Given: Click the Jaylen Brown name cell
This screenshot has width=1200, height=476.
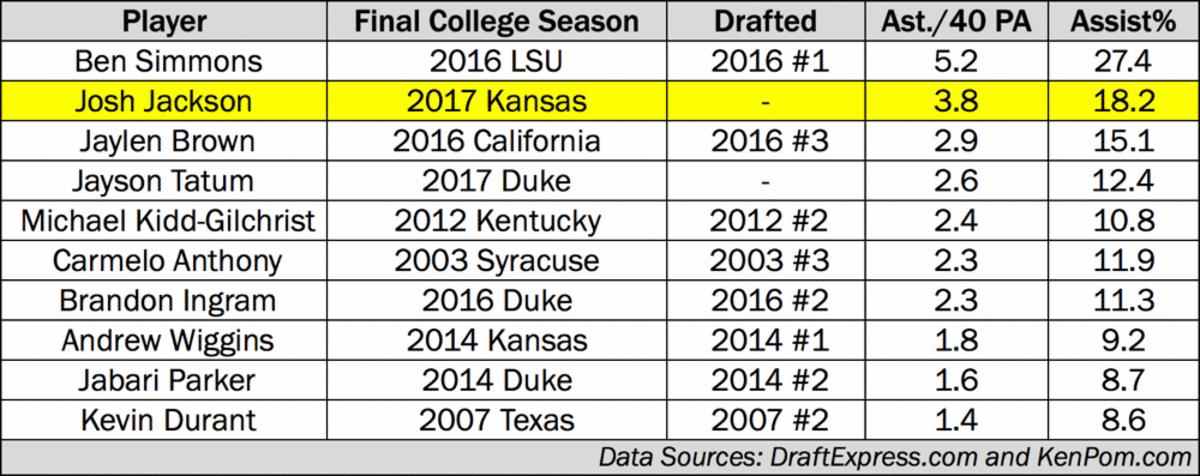Looking at the screenshot, I should click(167, 141).
